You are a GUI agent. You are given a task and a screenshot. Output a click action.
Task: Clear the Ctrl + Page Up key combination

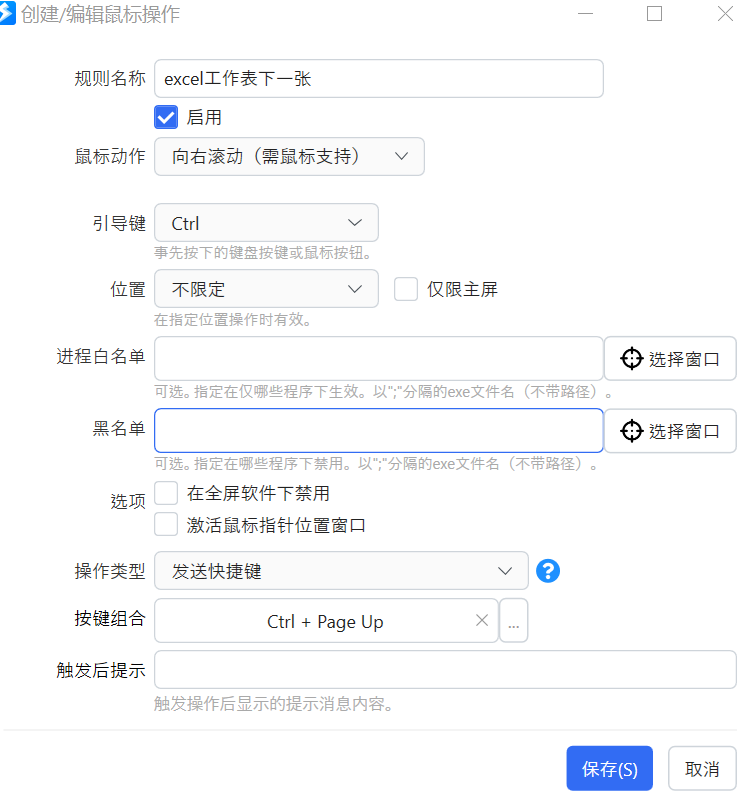pos(482,621)
